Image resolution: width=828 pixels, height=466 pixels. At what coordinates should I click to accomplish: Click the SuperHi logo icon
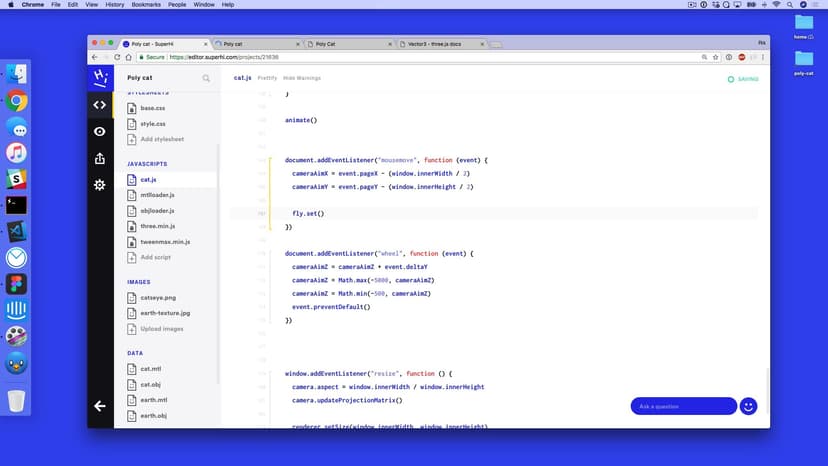point(100,77)
